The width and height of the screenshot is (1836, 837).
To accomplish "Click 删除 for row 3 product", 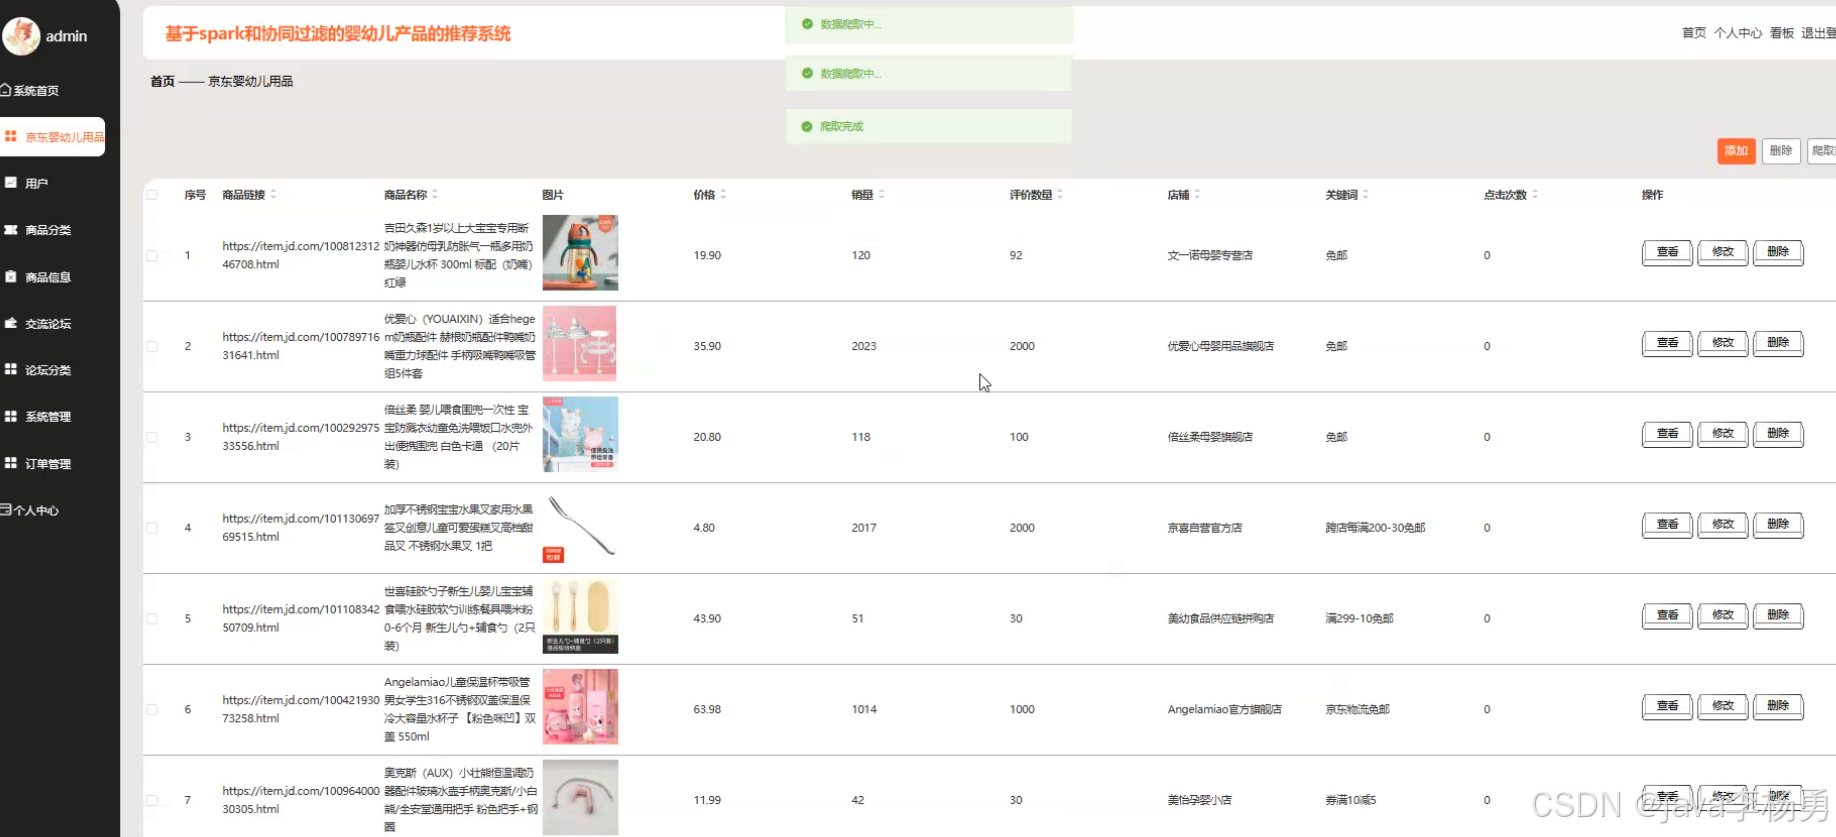I will click(1778, 433).
